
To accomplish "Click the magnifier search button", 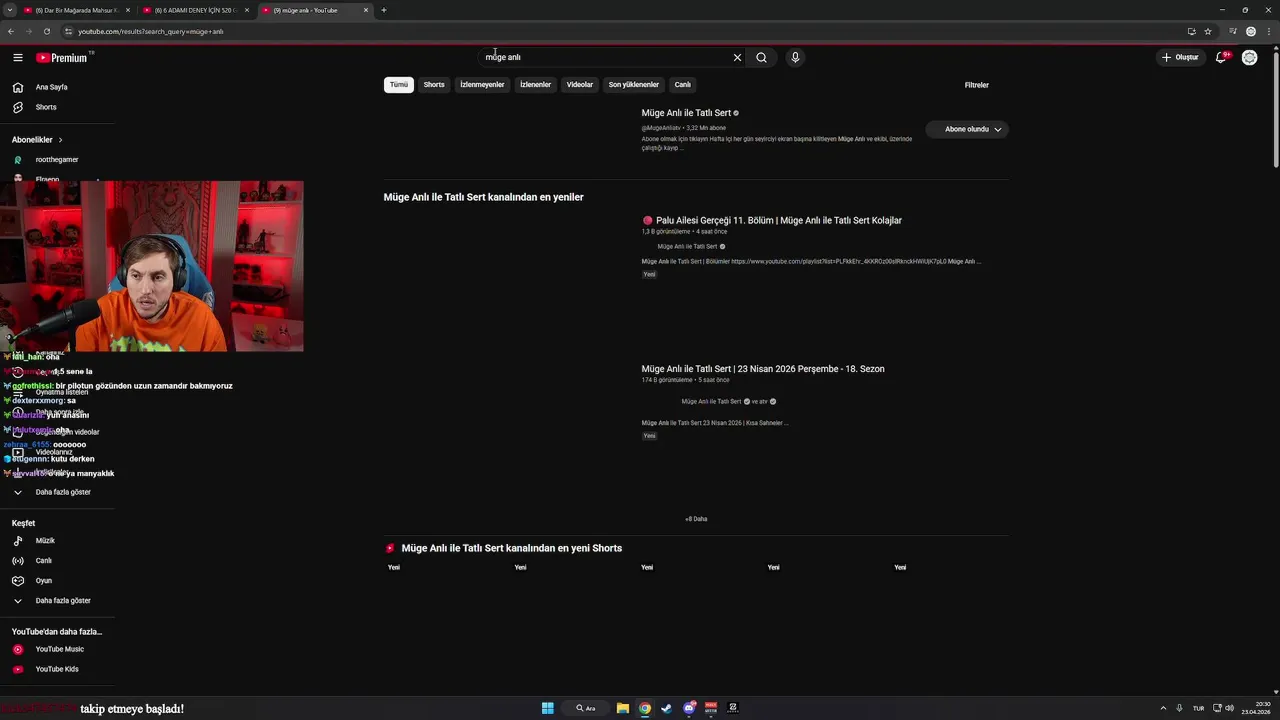I will point(761,58).
